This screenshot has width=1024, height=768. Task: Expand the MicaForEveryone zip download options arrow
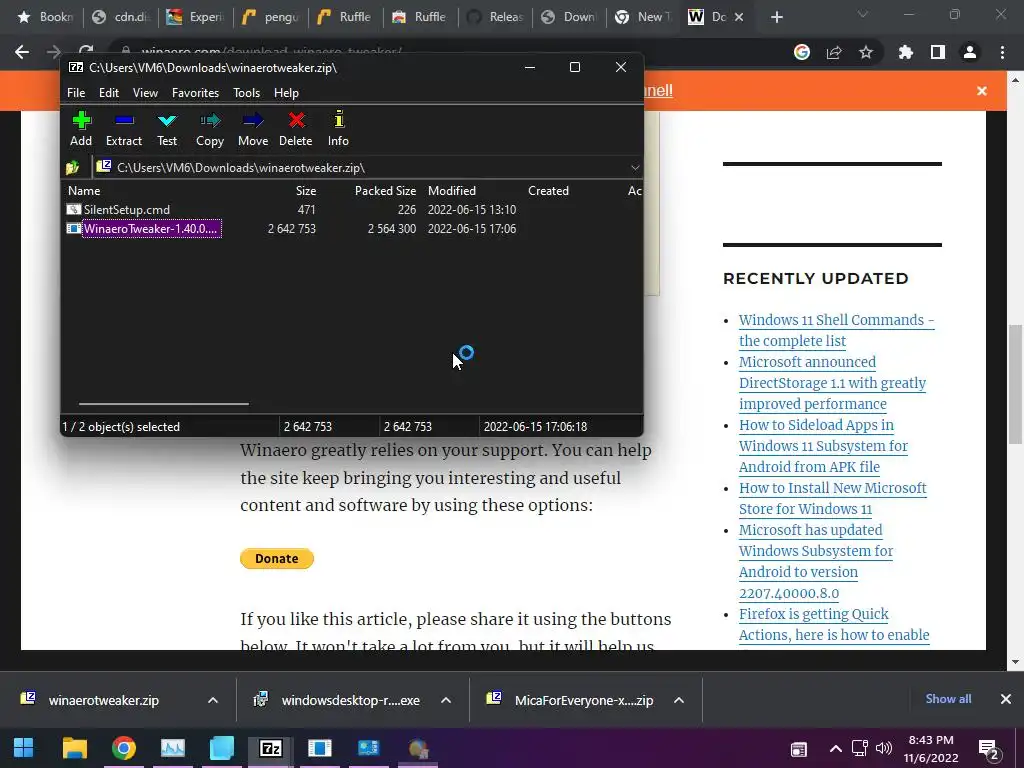pyautogui.click(x=679, y=700)
